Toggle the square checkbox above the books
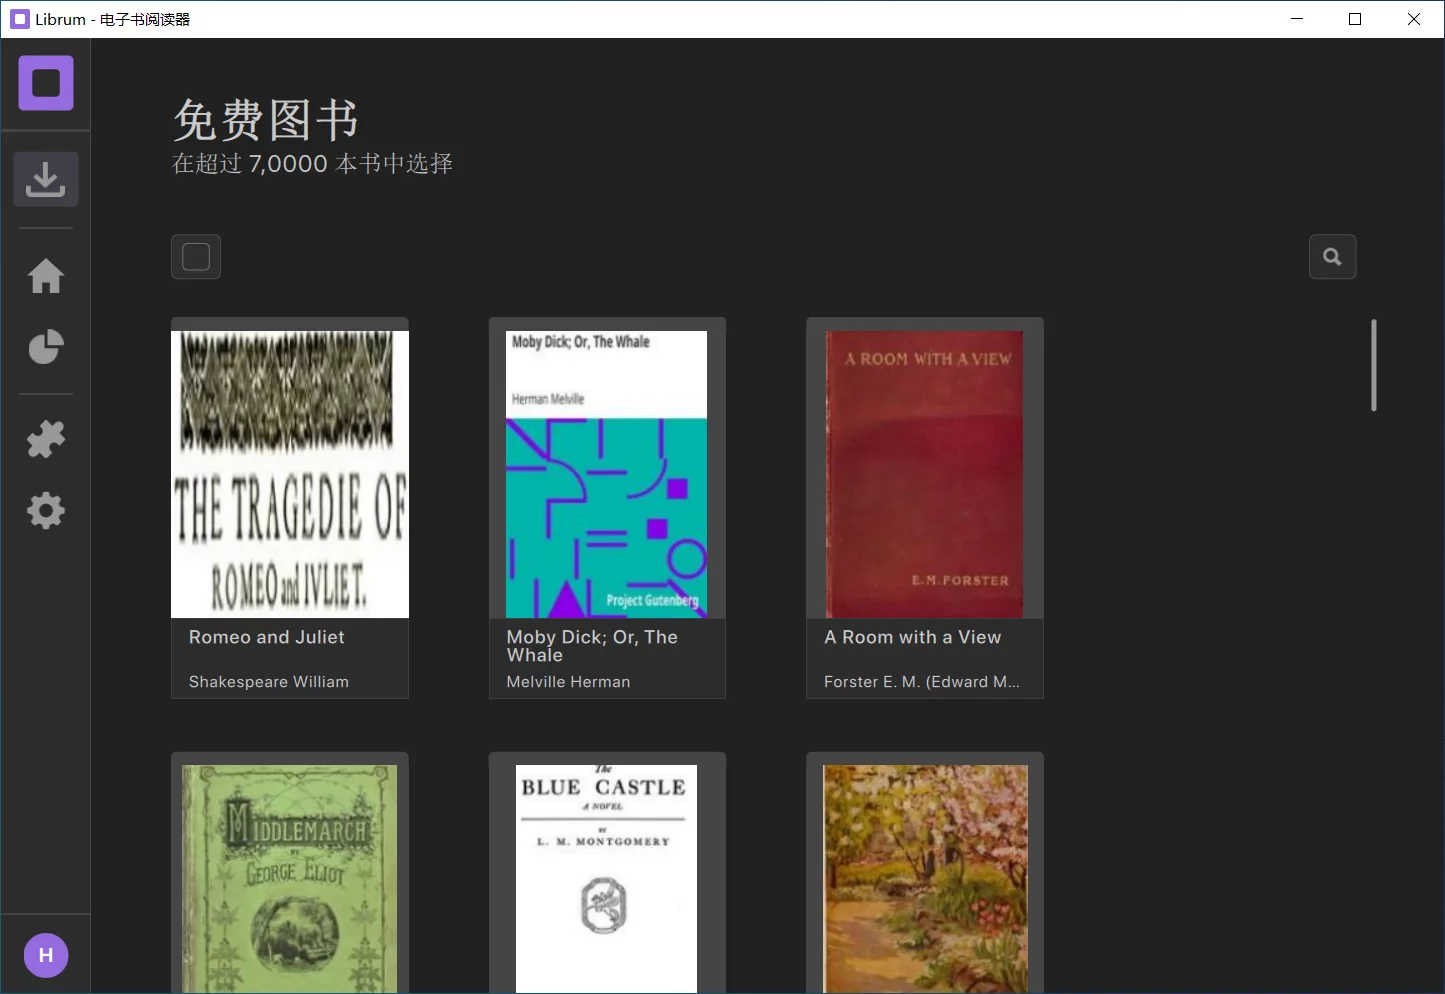 coord(196,257)
